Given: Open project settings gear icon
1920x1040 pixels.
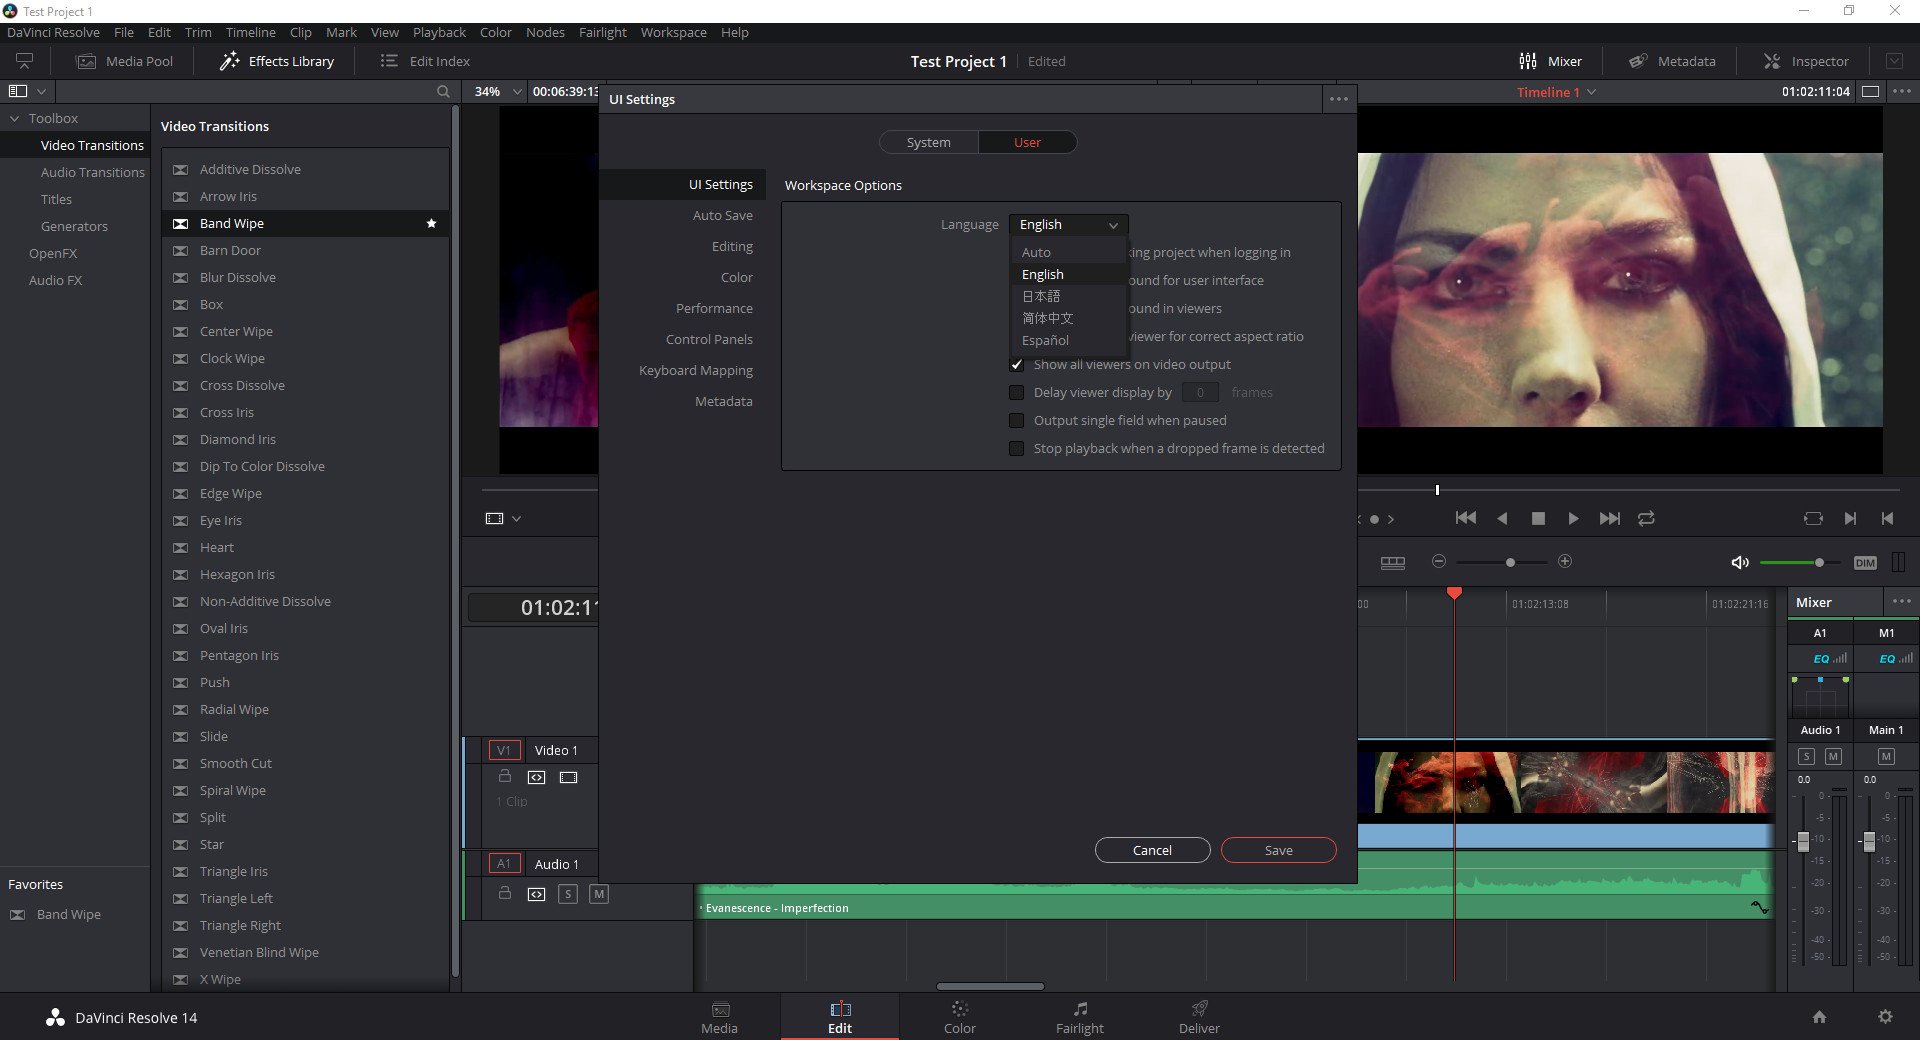Looking at the screenshot, I should [1885, 1017].
